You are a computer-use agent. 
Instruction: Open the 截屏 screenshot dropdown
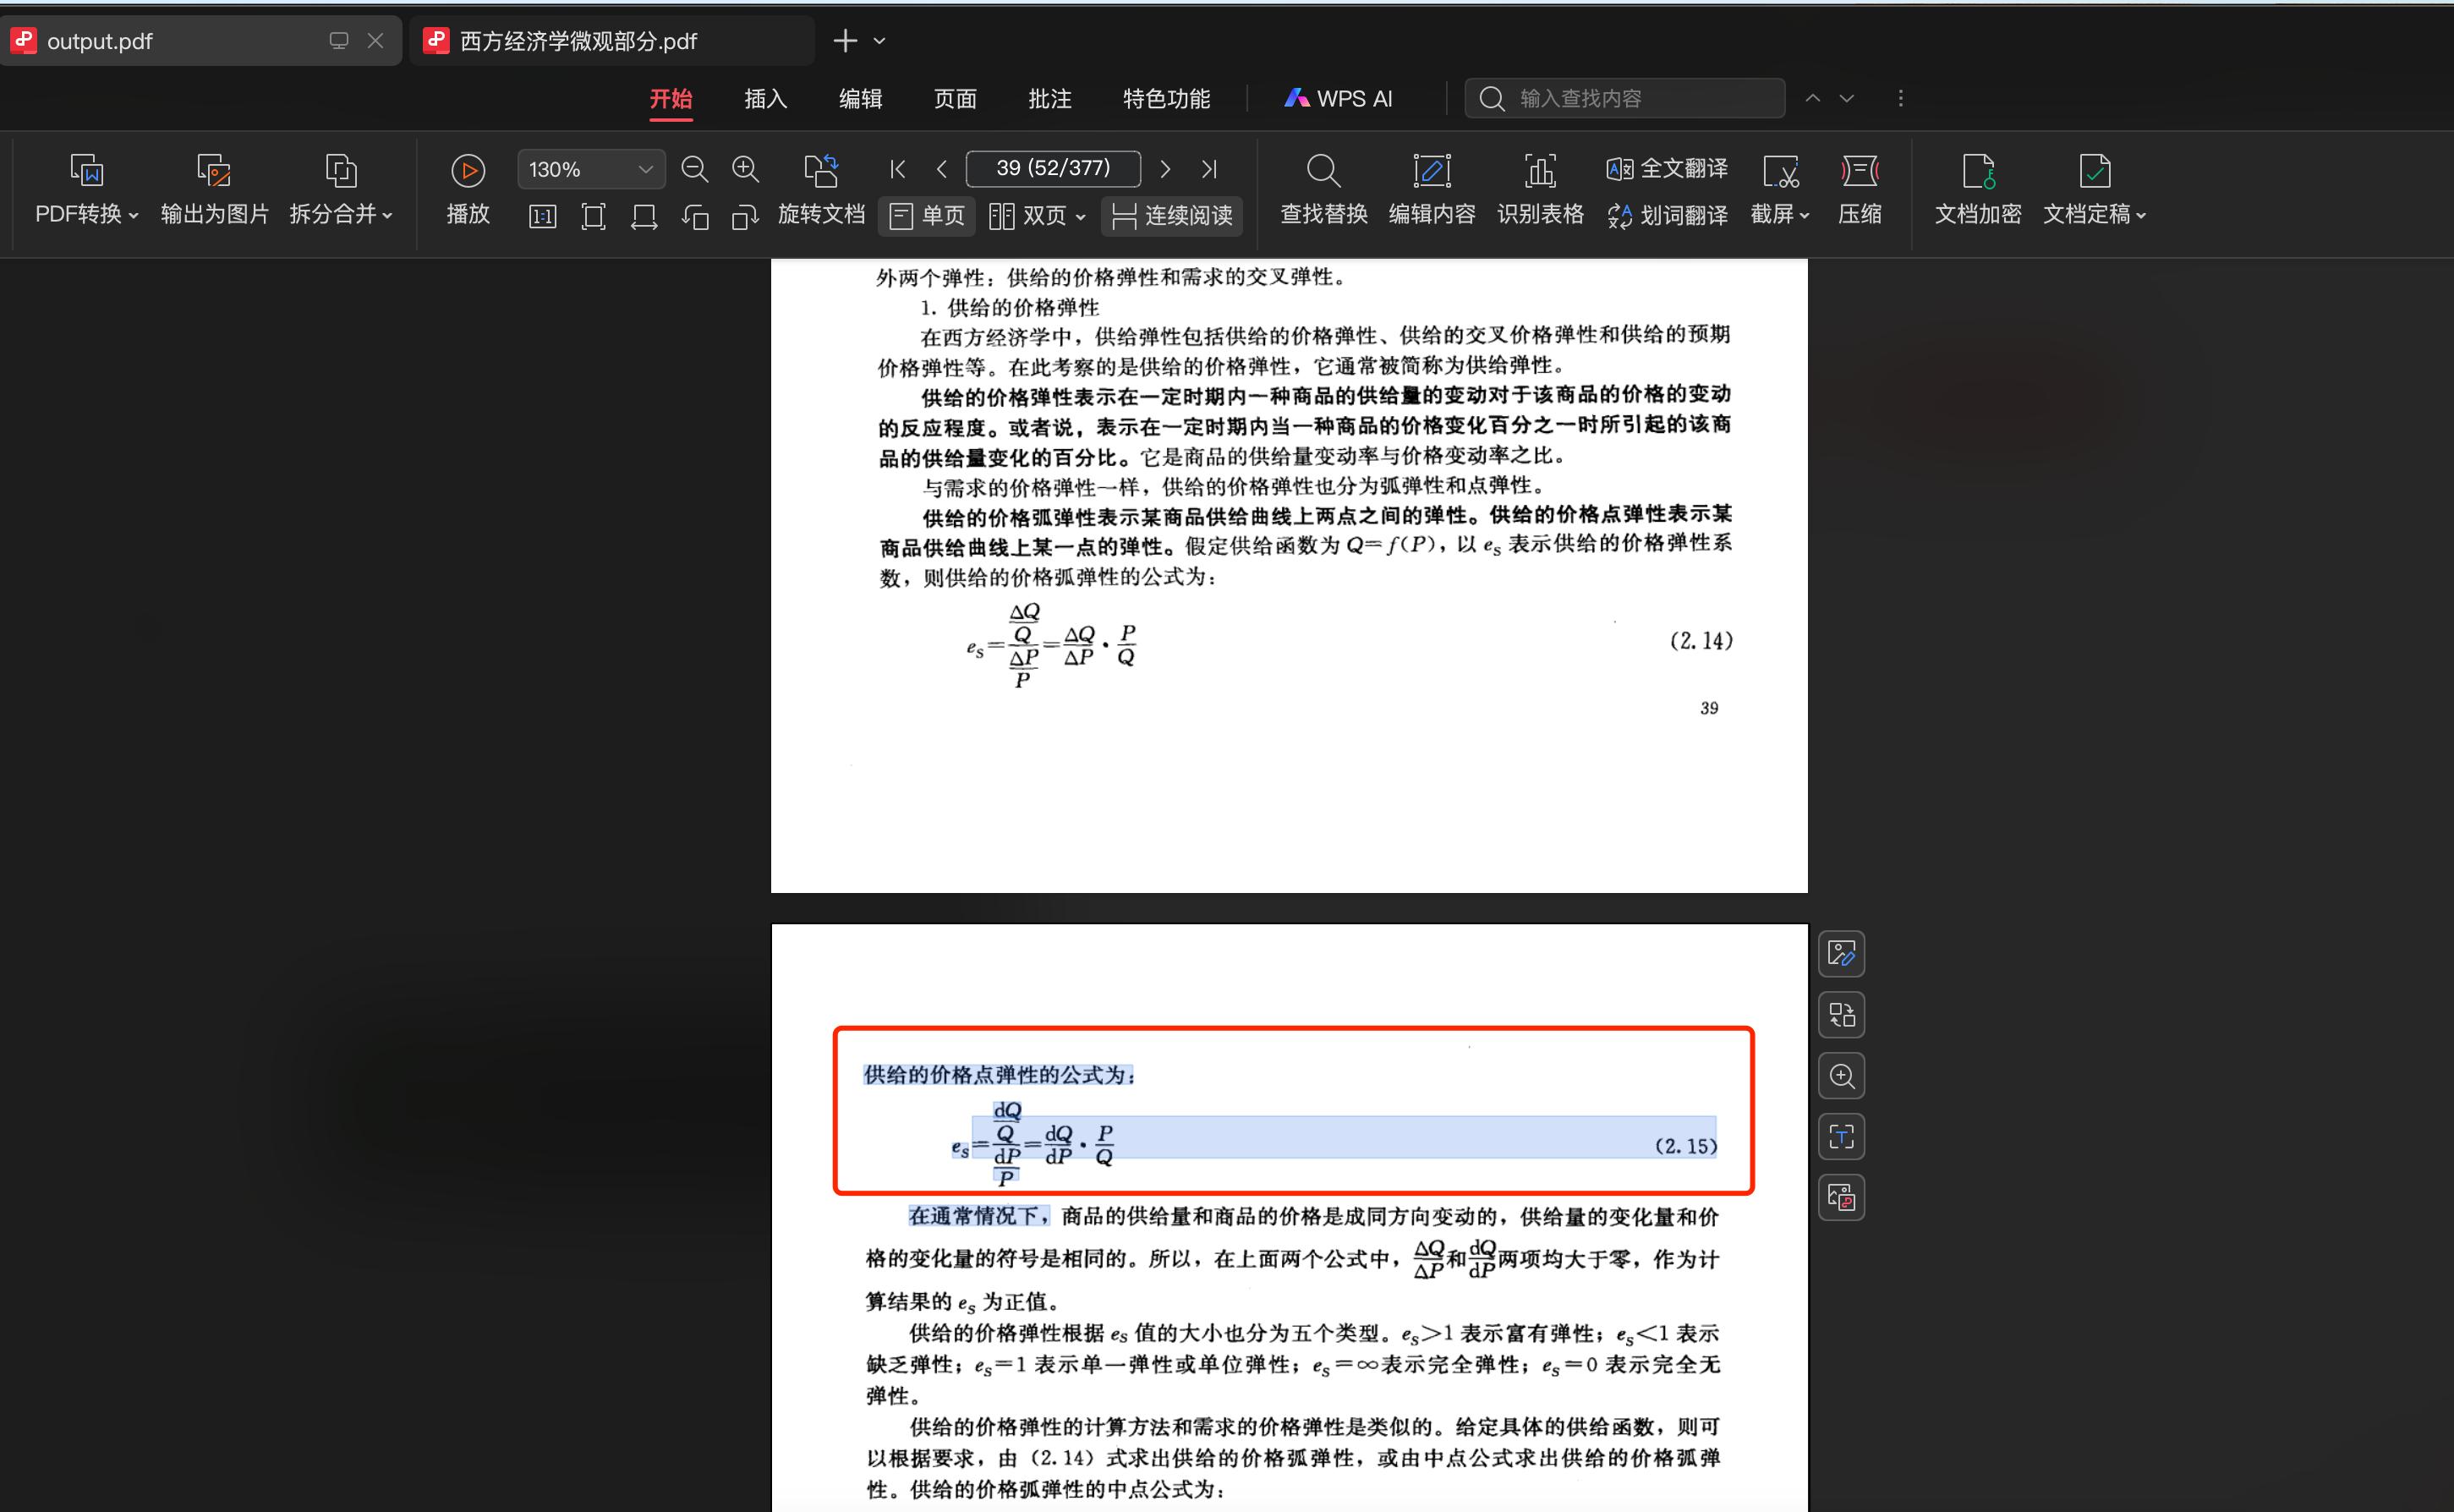[x=1780, y=214]
